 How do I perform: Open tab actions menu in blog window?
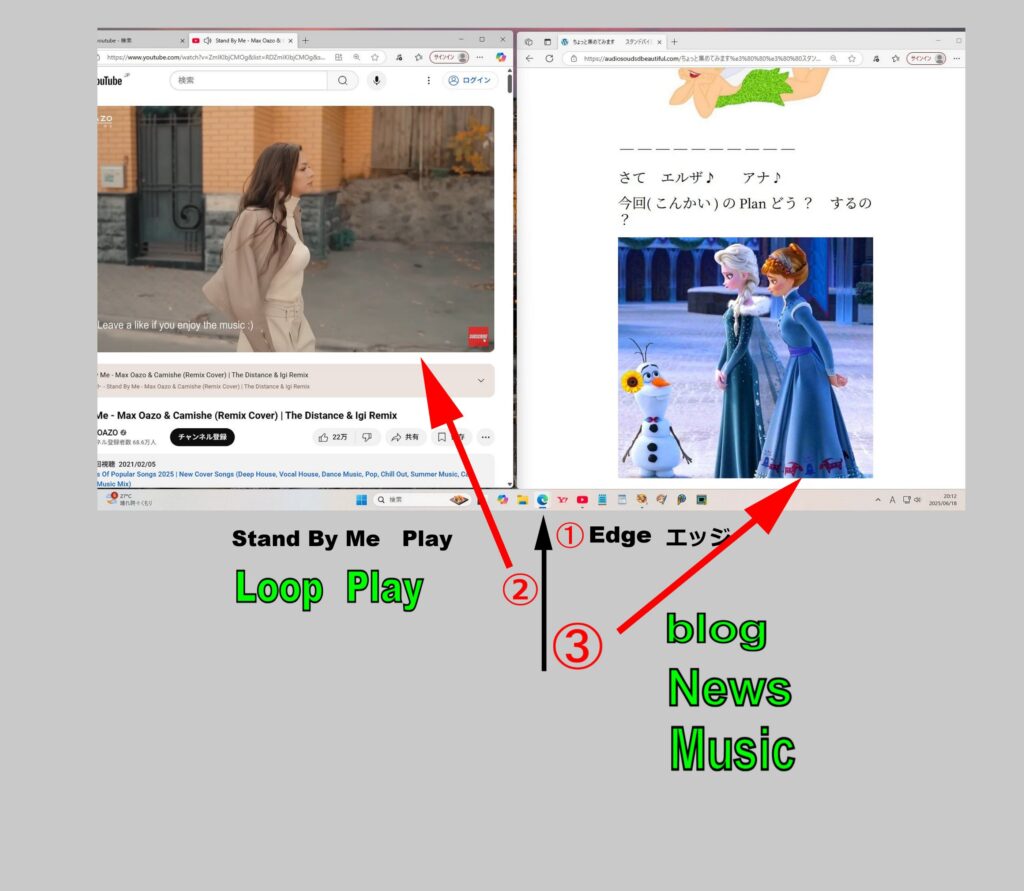tap(547, 42)
